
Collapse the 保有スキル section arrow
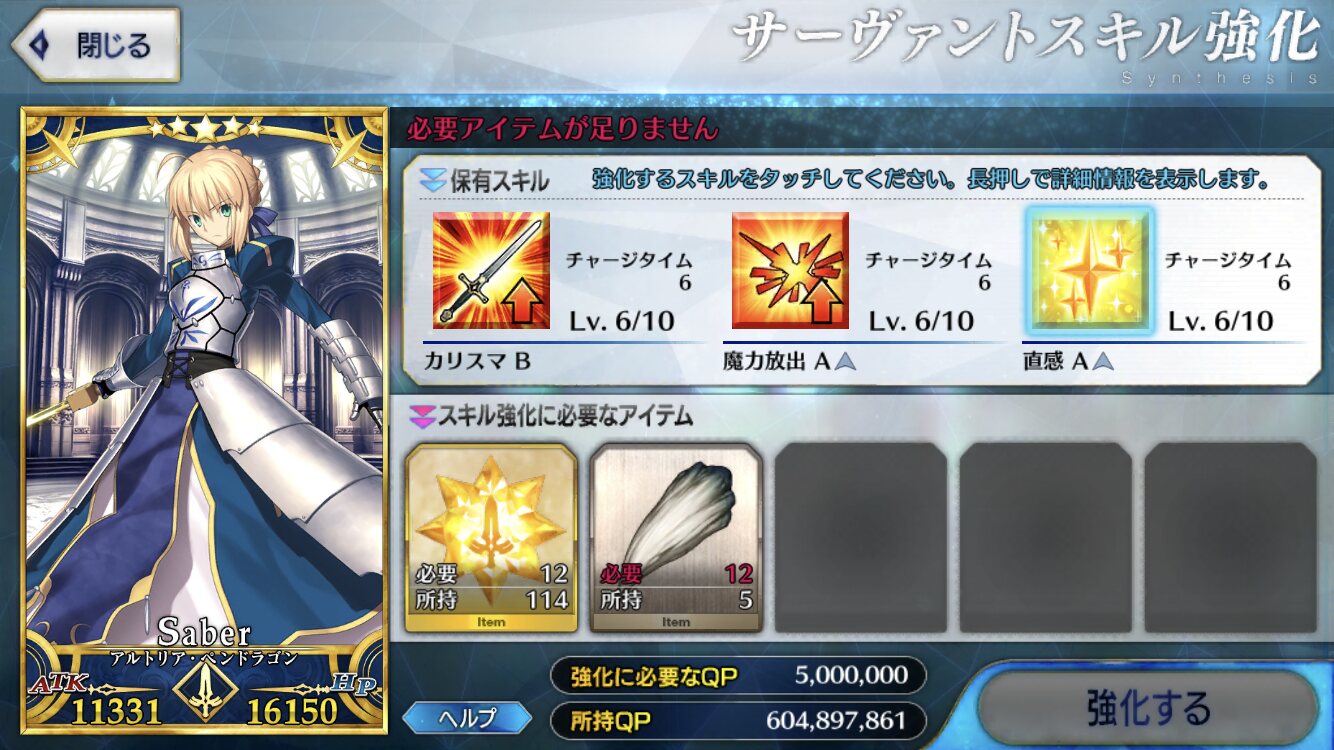[x=432, y=181]
